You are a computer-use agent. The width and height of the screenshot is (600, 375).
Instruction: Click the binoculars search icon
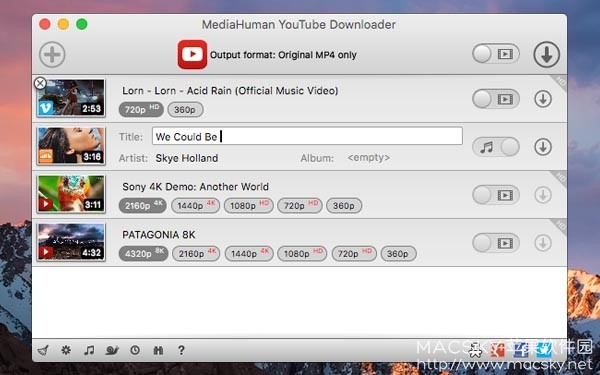(158, 350)
